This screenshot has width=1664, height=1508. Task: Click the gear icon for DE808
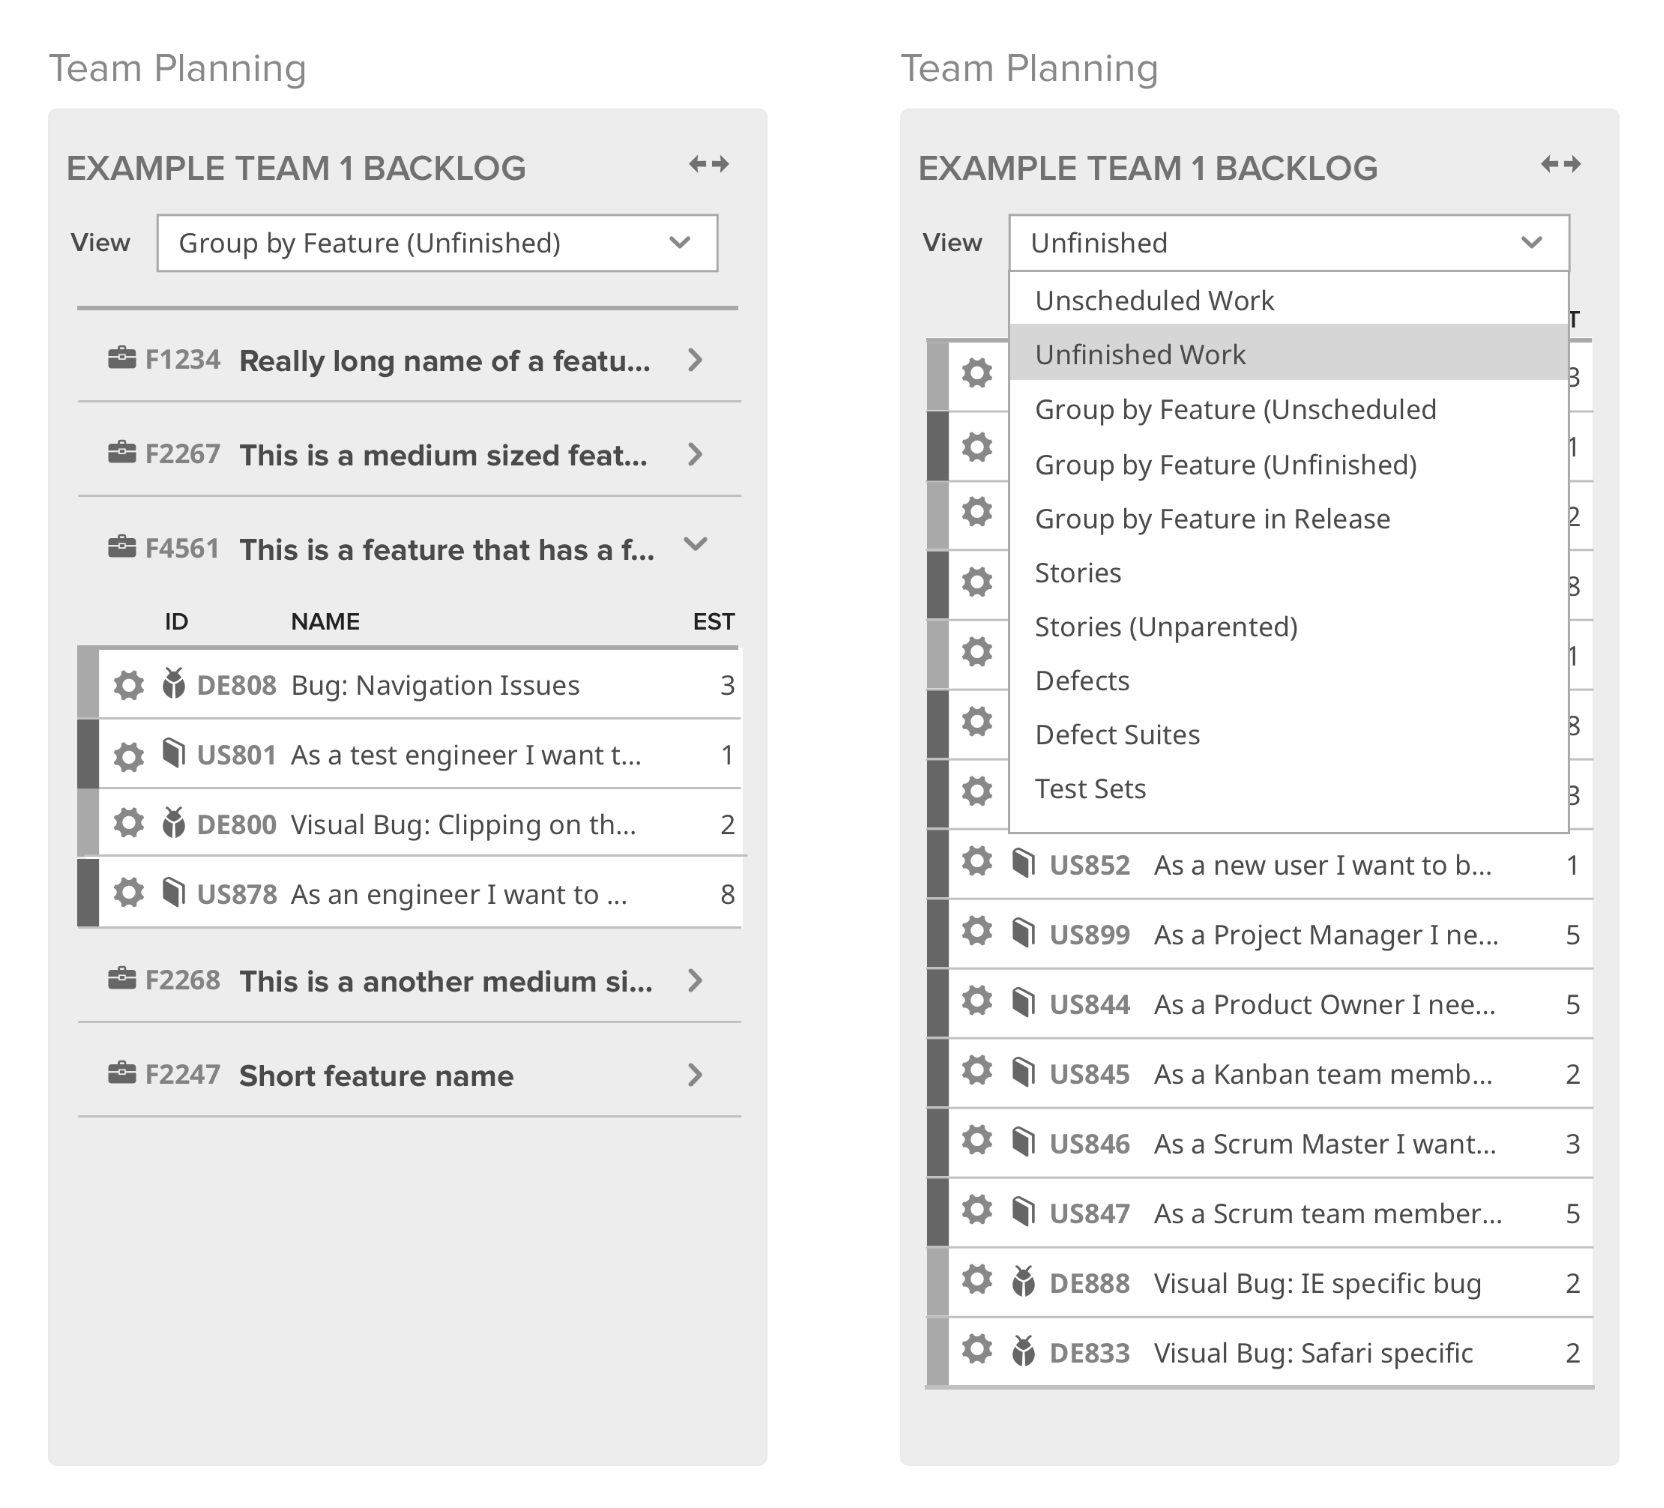coord(128,685)
